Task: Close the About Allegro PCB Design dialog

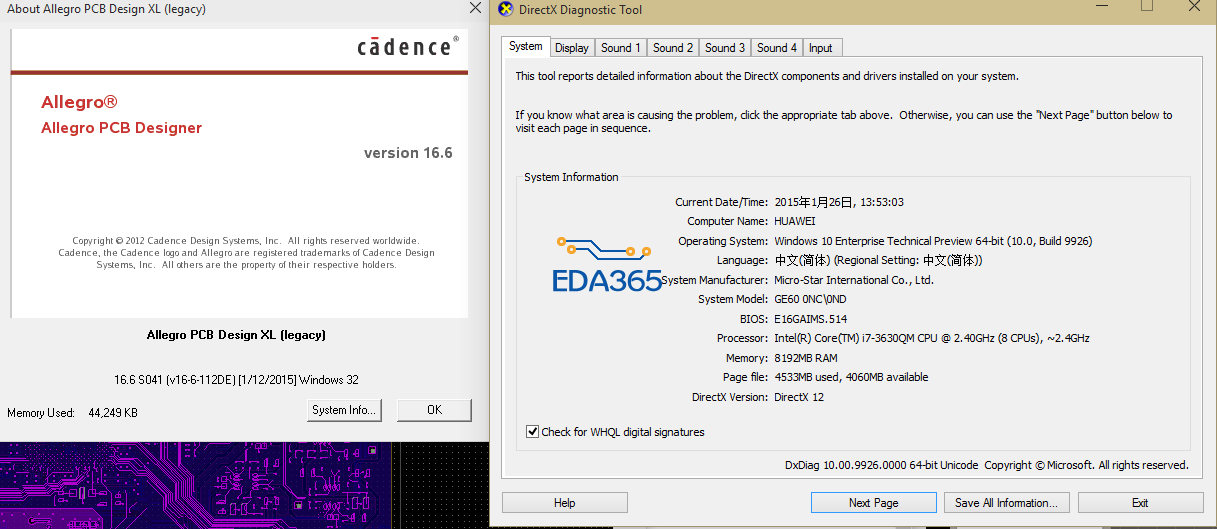Action: tap(475, 8)
